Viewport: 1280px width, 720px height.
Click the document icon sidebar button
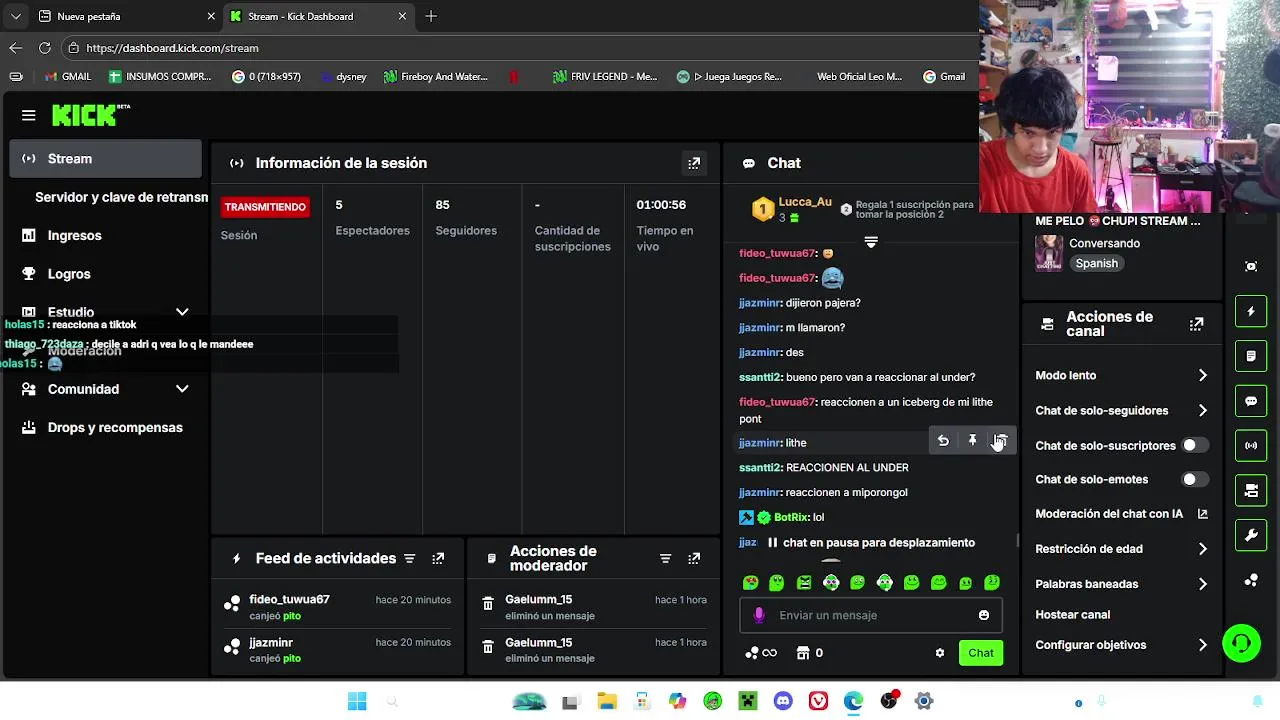click(1251, 356)
